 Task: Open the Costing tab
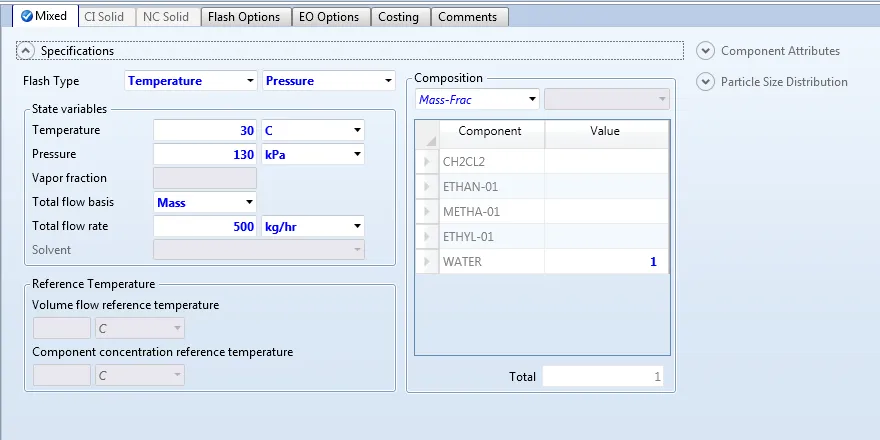click(400, 17)
